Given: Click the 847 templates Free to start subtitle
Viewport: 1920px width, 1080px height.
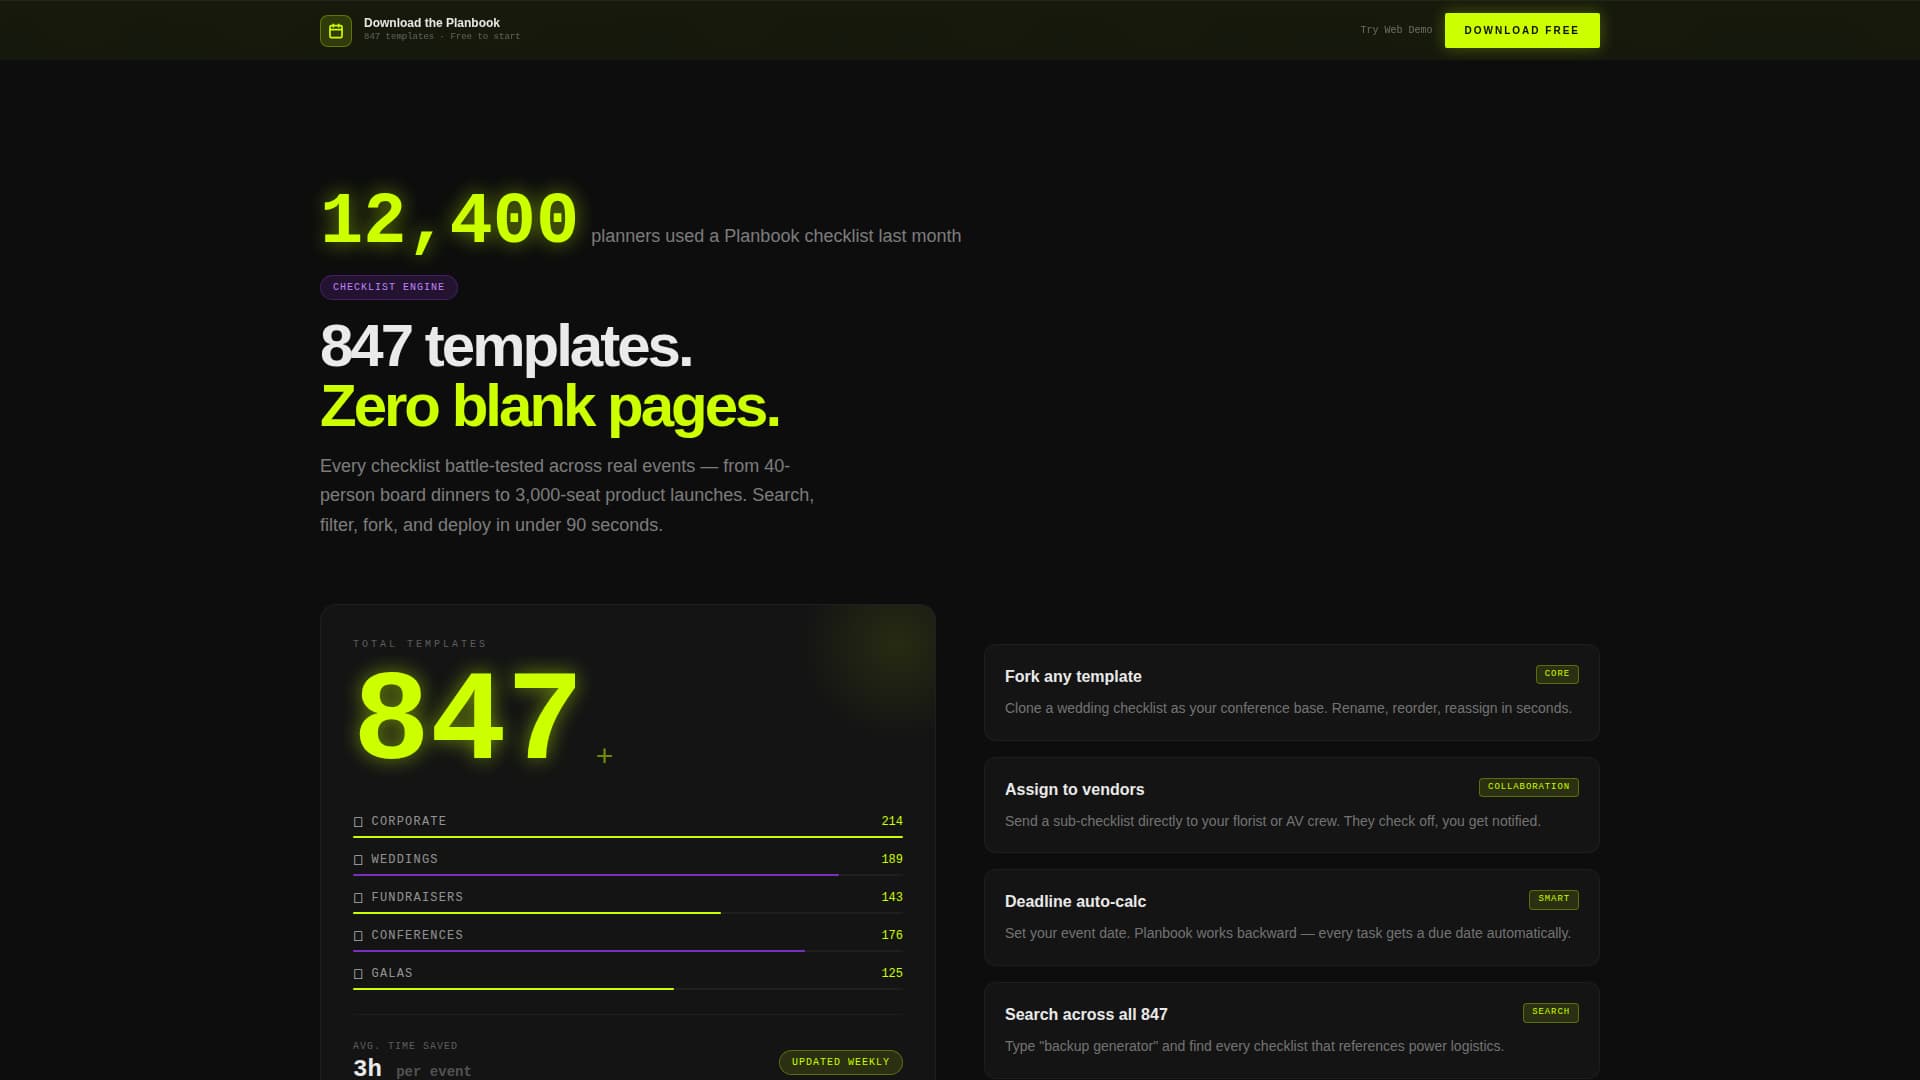Looking at the screenshot, I should pos(442,37).
